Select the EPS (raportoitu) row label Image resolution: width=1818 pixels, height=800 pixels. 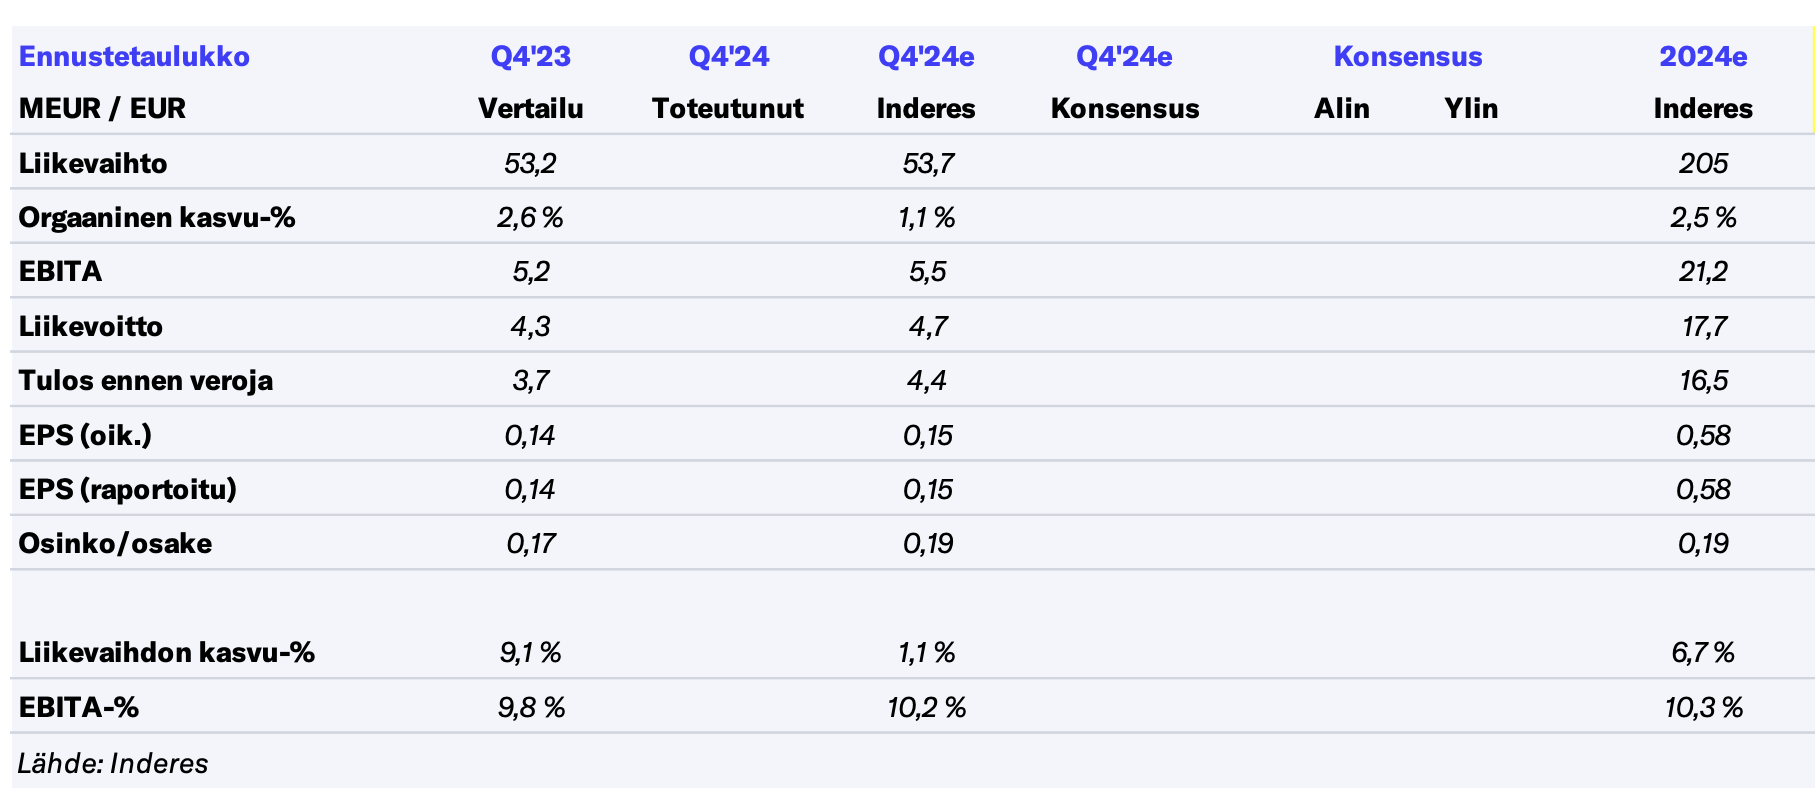(x=127, y=489)
